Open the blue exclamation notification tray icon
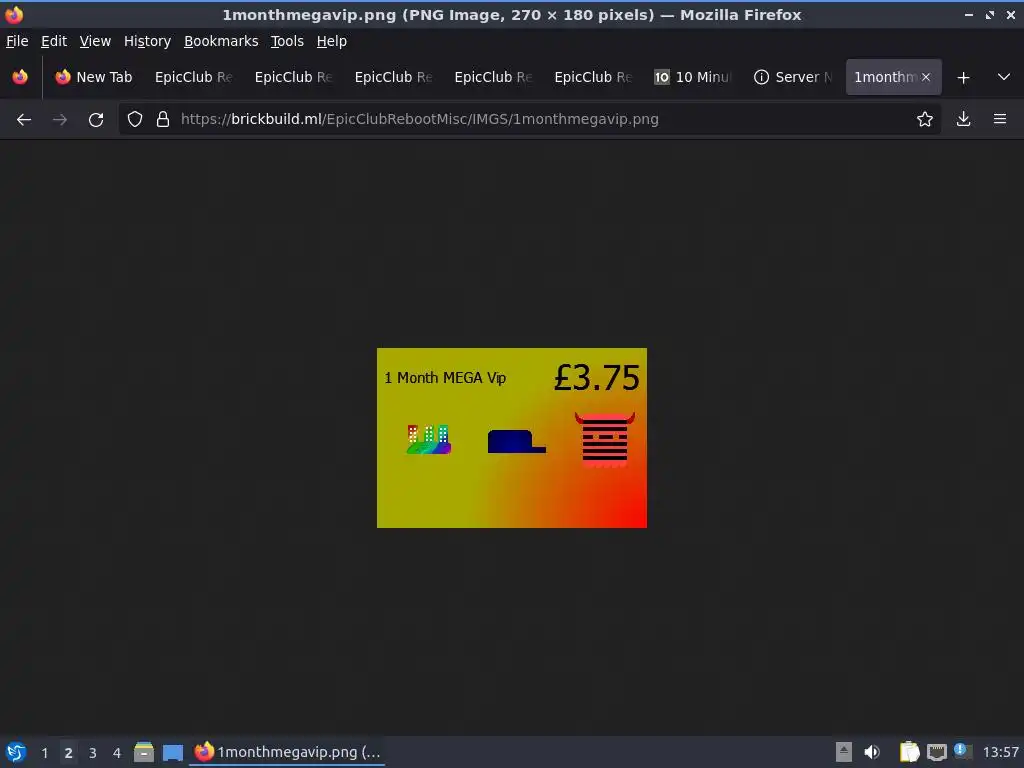 coord(963,752)
